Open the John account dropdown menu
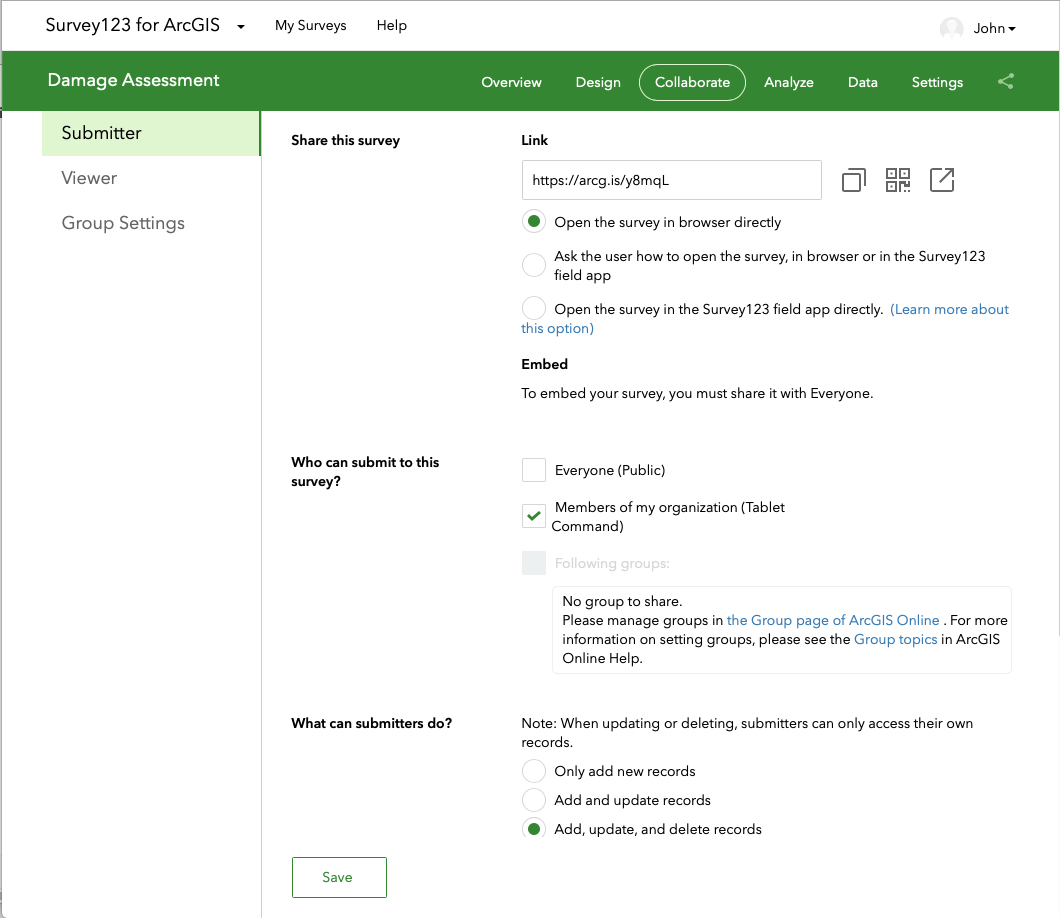The width and height of the screenshot is (1060, 918). point(994,28)
